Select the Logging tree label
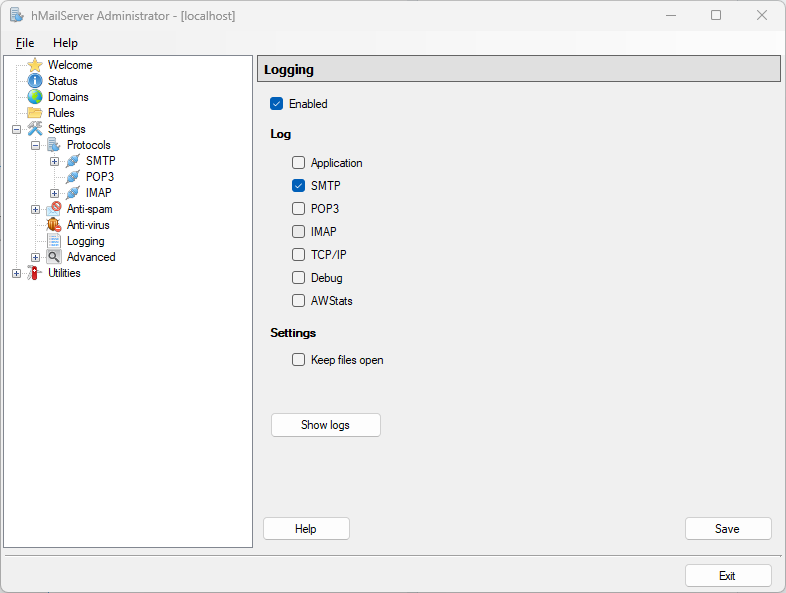 tap(86, 241)
